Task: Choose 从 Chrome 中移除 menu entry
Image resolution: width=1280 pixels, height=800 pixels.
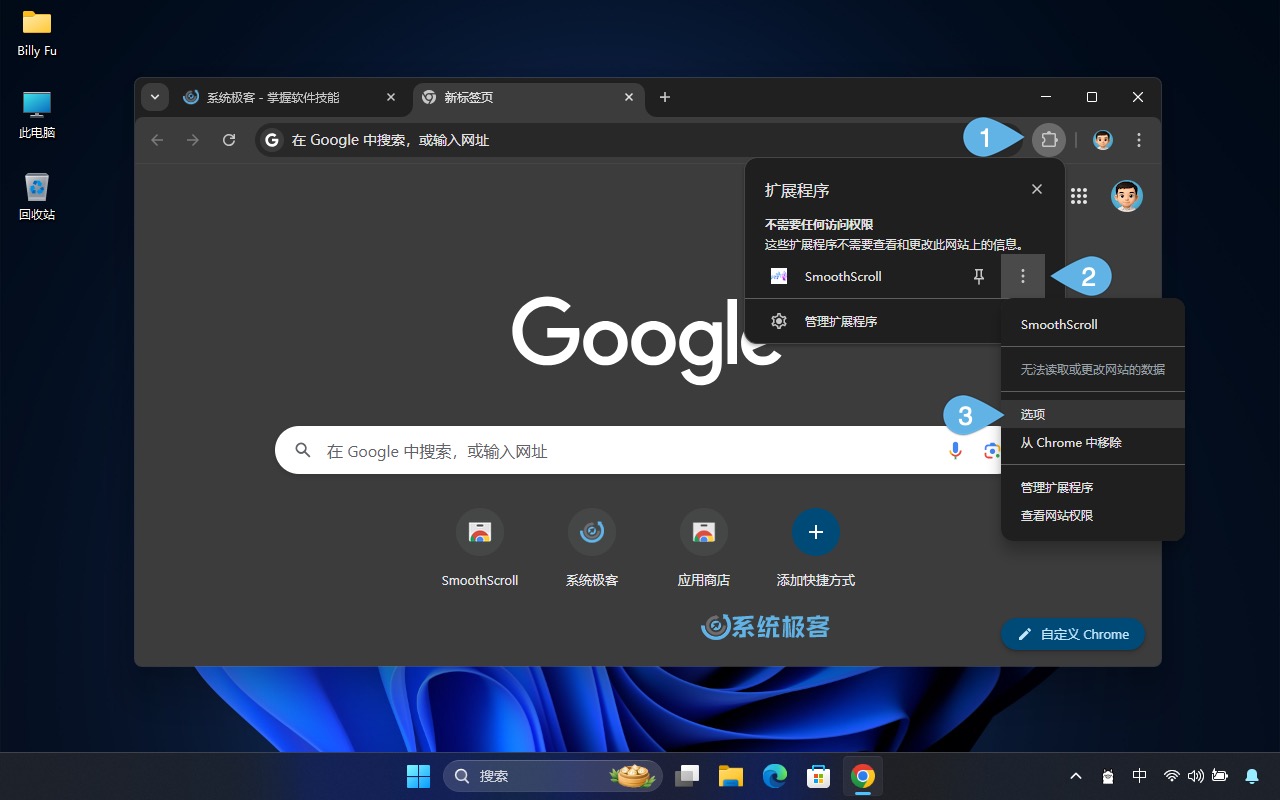Action: (1092, 442)
